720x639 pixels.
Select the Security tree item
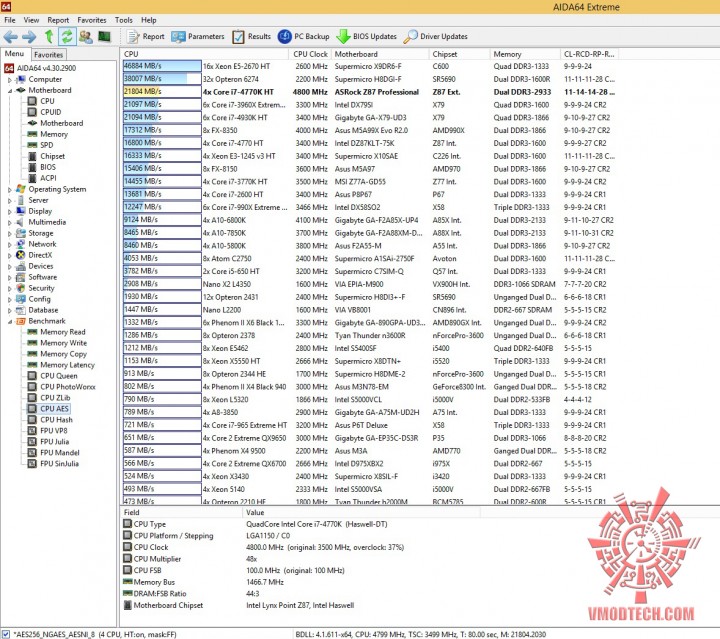click(x=35, y=288)
